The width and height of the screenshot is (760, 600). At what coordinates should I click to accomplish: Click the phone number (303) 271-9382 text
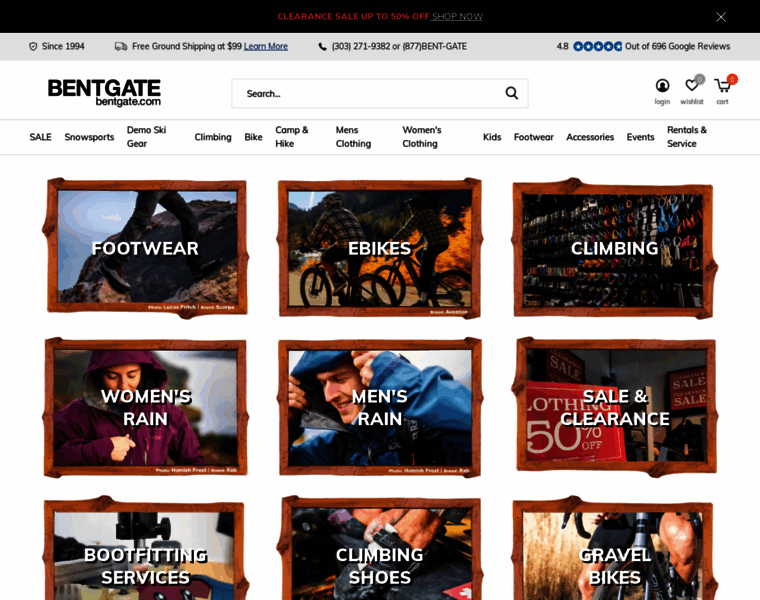coord(361,47)
